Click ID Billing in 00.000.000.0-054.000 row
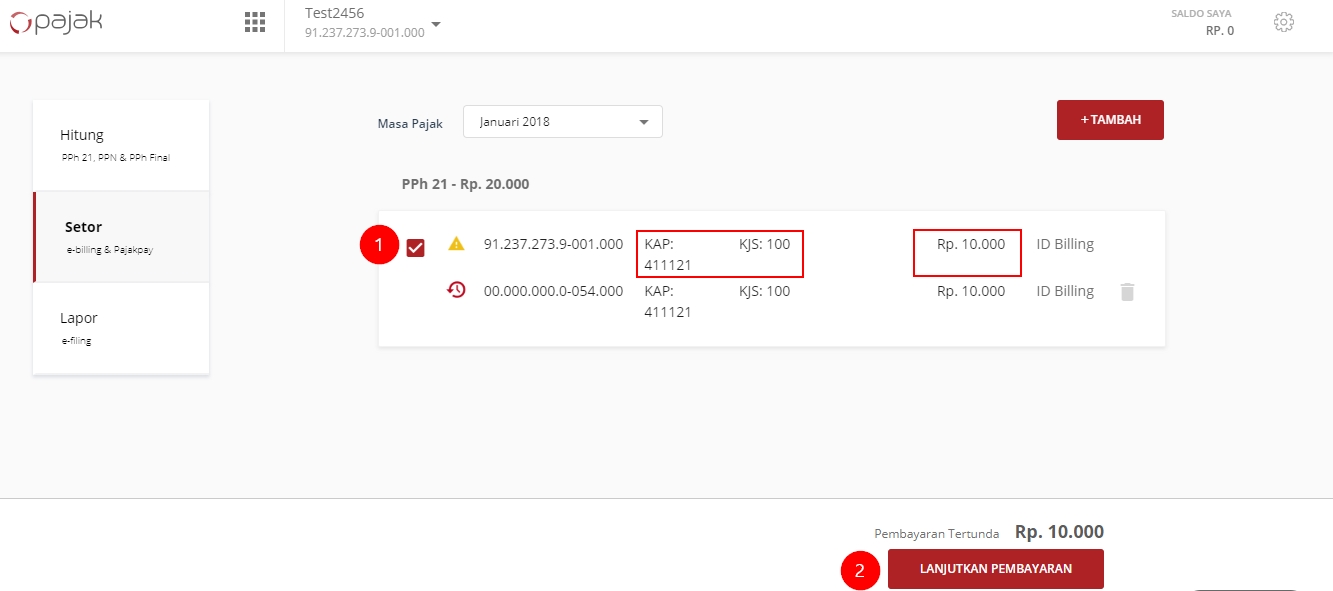 [x=1065, y=291]
